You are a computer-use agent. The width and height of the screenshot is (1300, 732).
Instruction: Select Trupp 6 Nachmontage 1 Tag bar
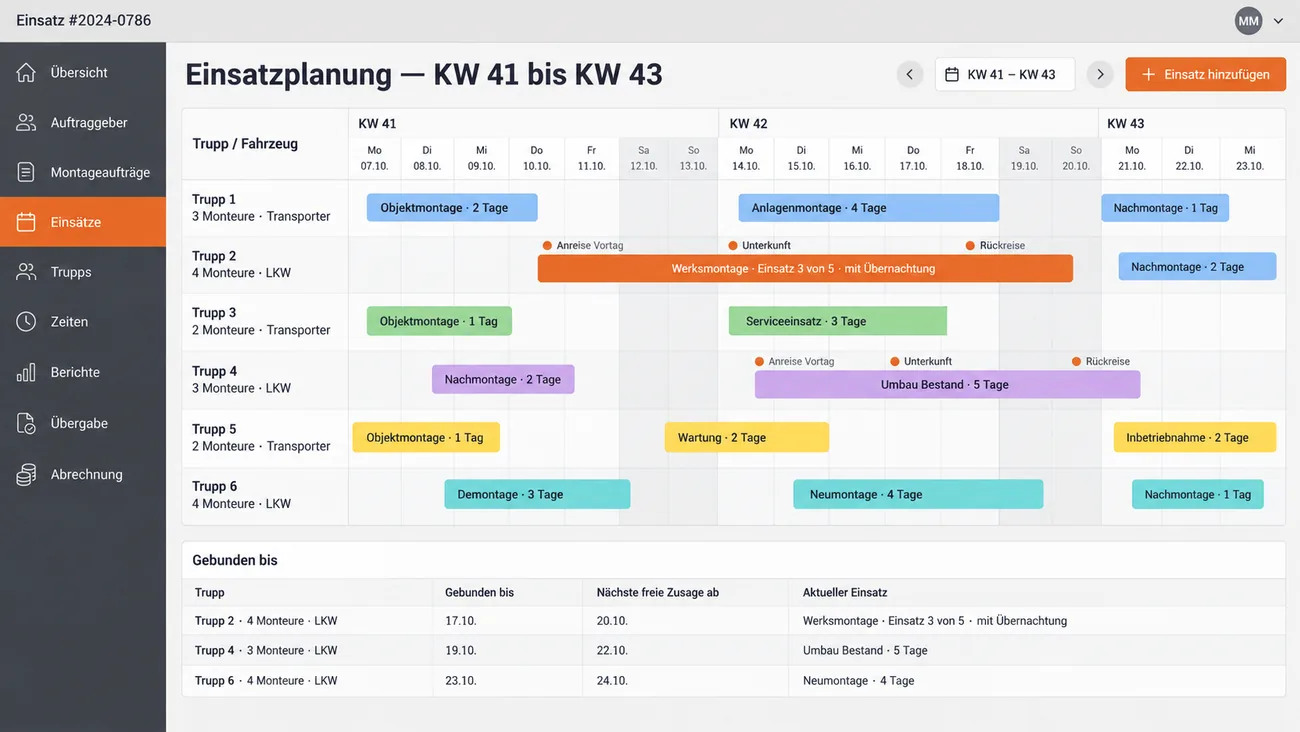point(1197,494)
